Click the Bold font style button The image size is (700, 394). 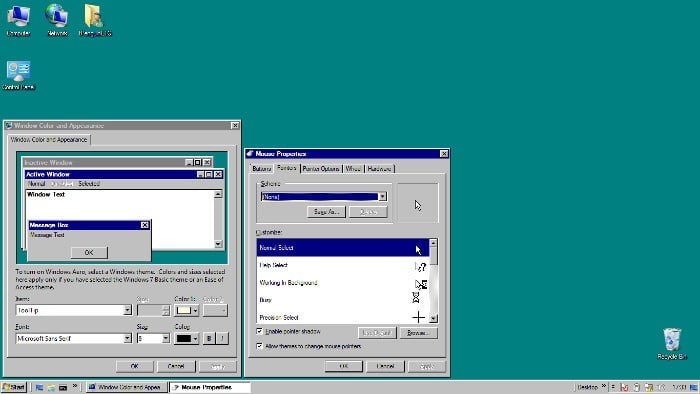(208, 338)
